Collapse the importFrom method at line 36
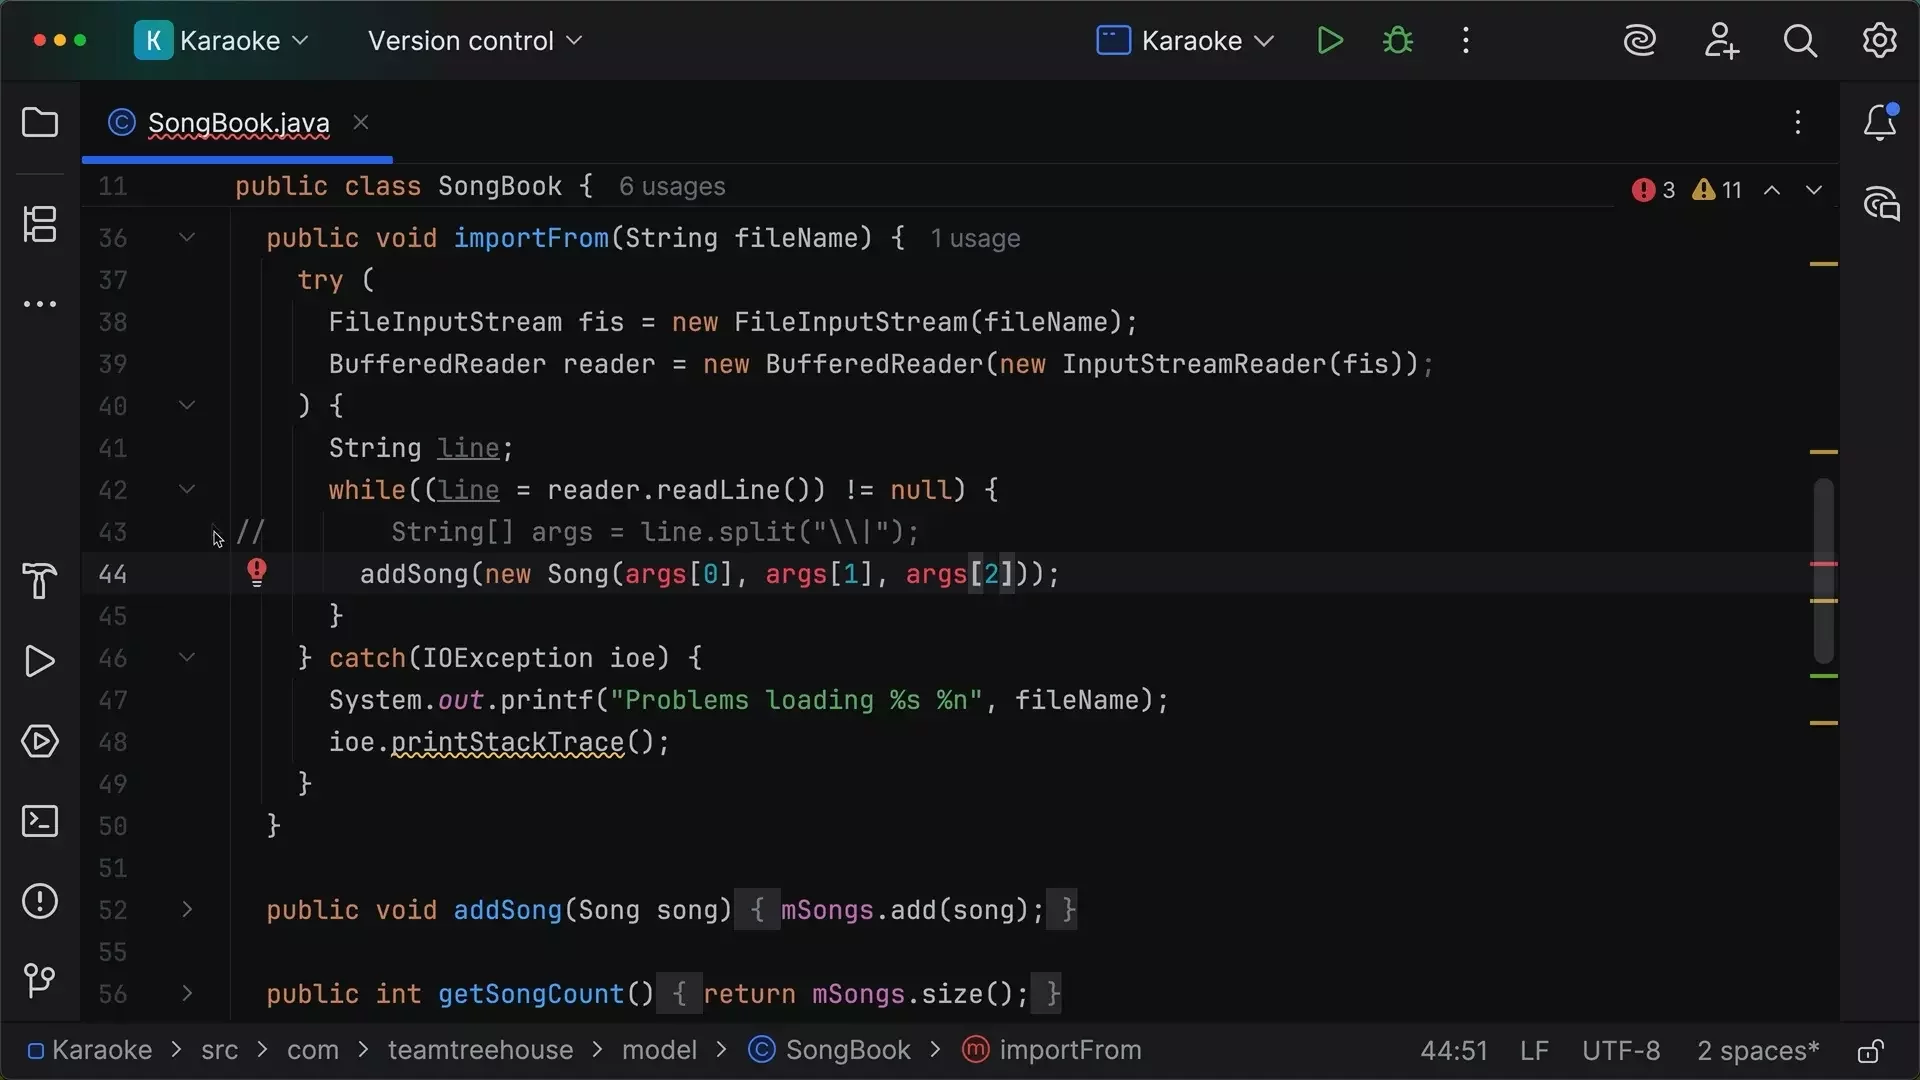 [x=187, y=237]
